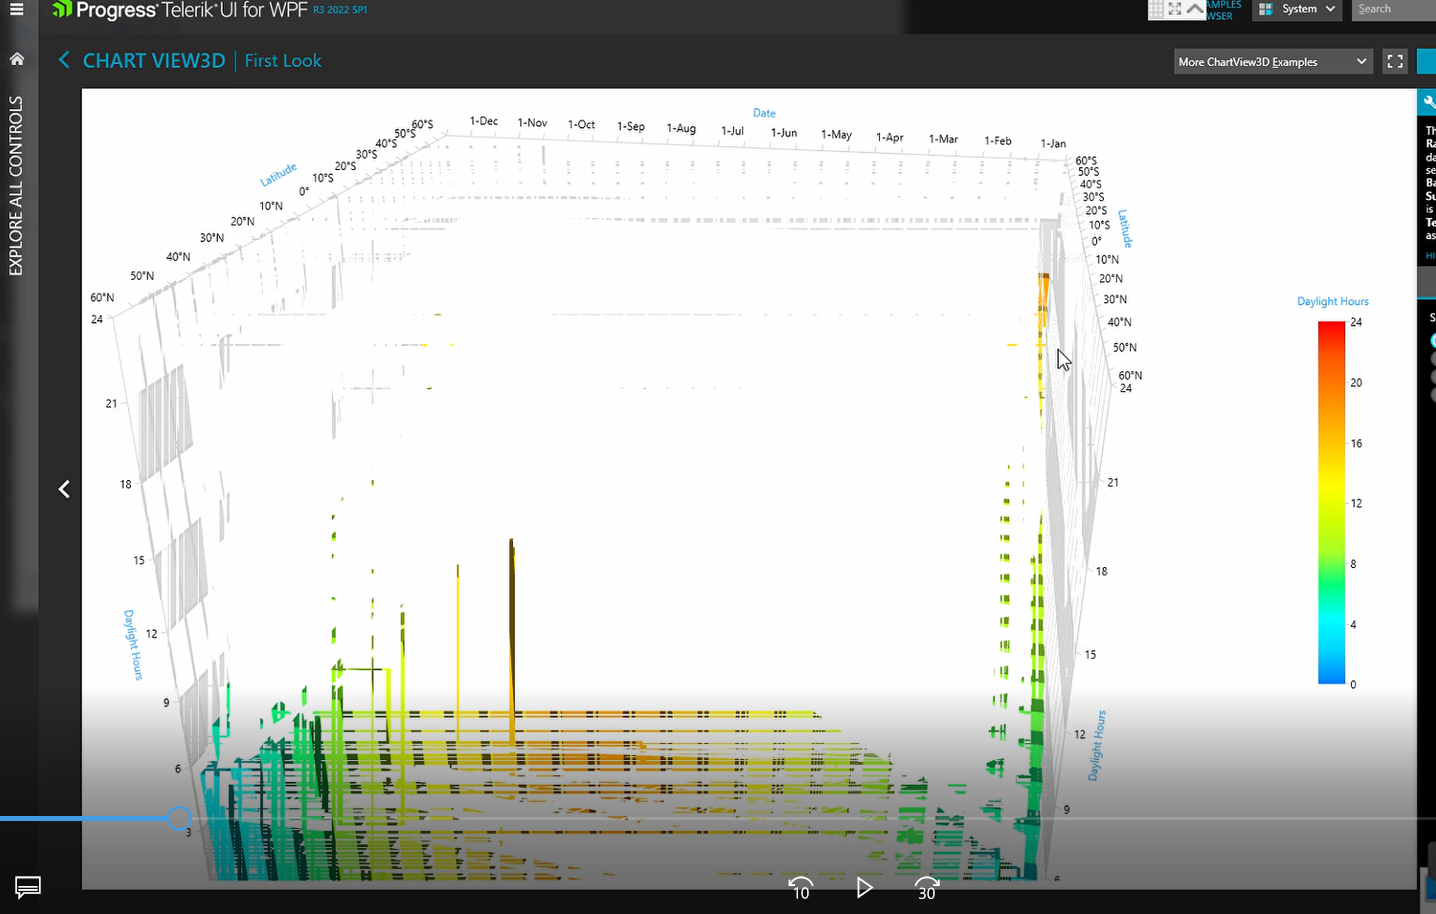Skip forward 30 seconds in the video
This screenshot has width=1436, height=914.
pyautogui.click(x=925, y=888)
